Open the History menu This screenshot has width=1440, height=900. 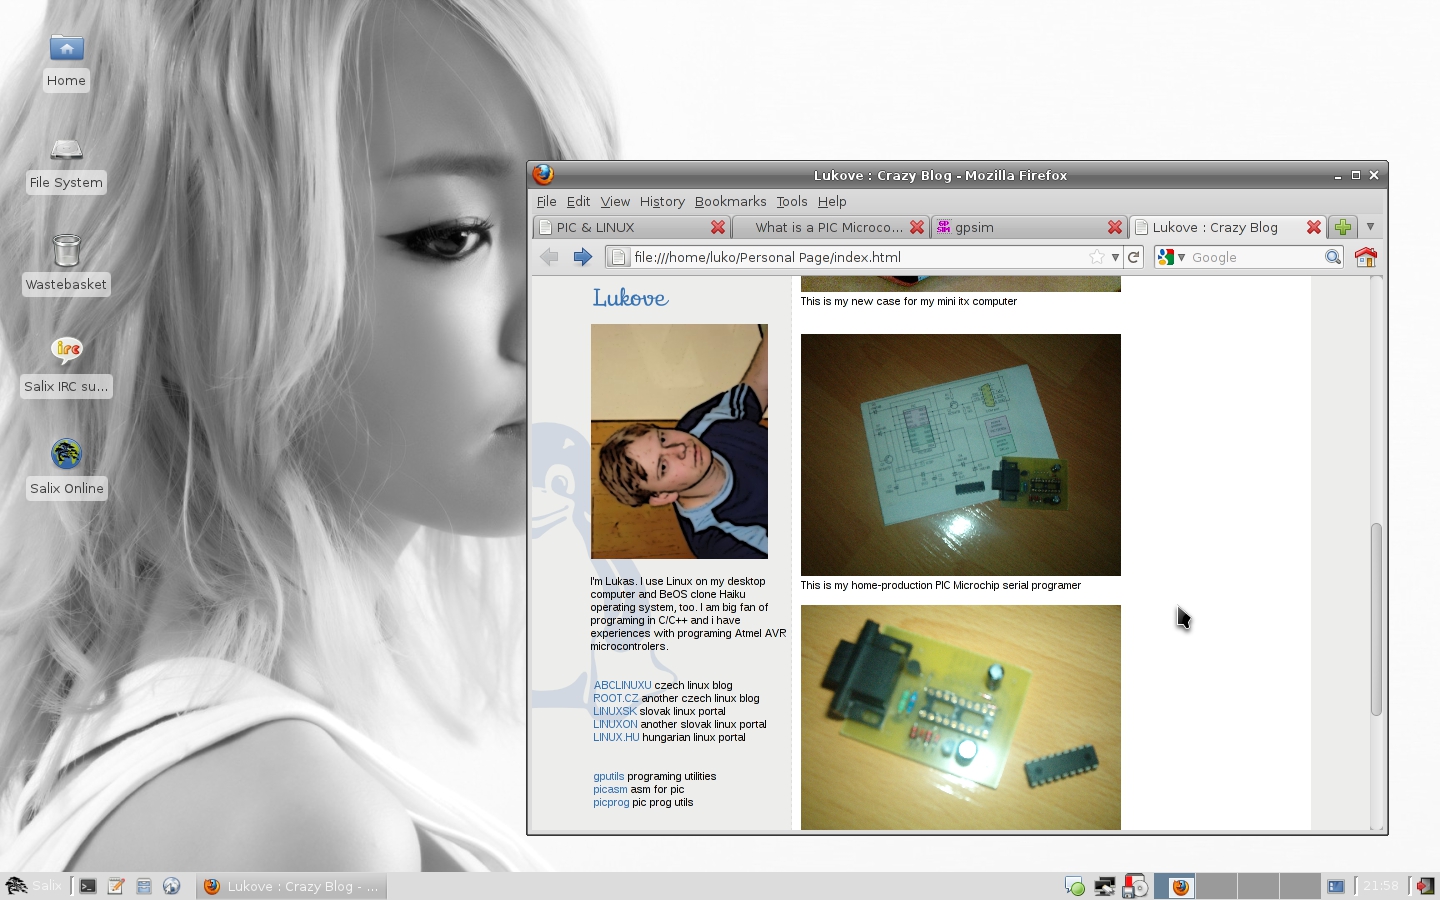point(662,201)
